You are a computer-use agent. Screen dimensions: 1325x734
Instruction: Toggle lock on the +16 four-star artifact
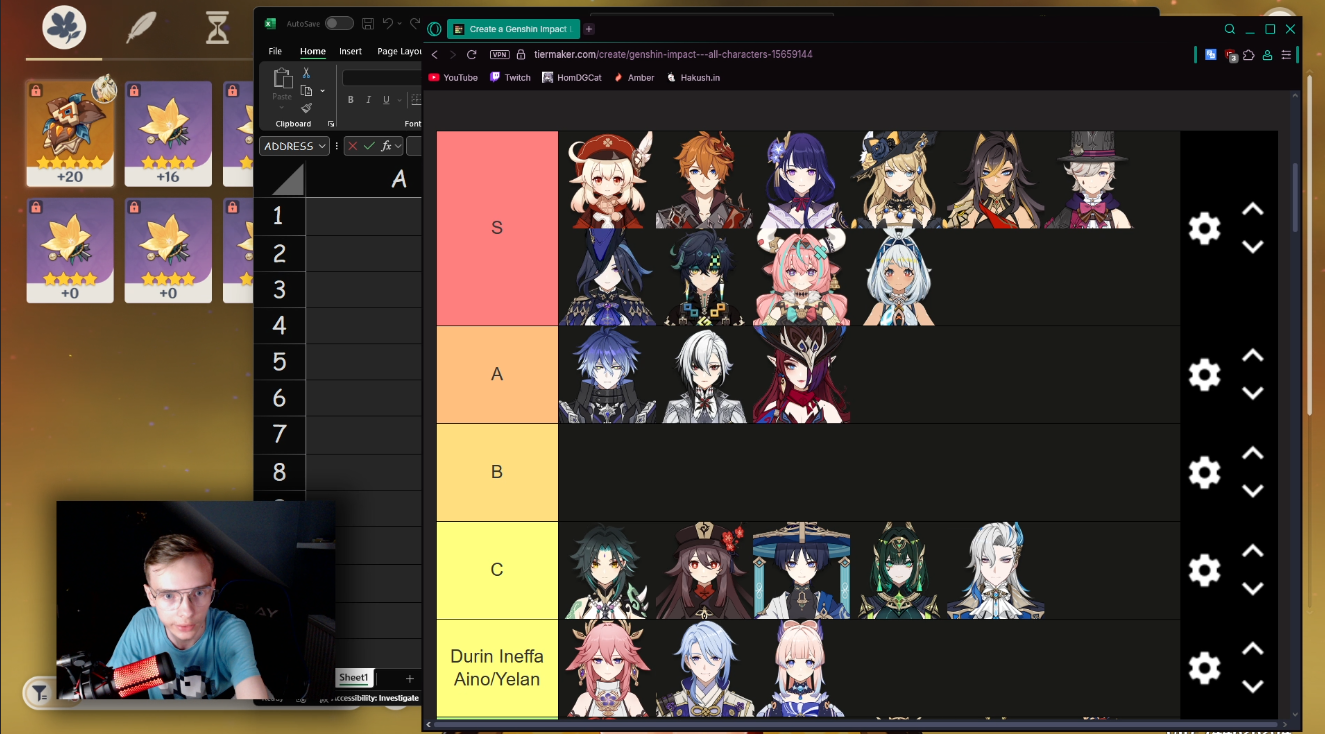[134, 91]
